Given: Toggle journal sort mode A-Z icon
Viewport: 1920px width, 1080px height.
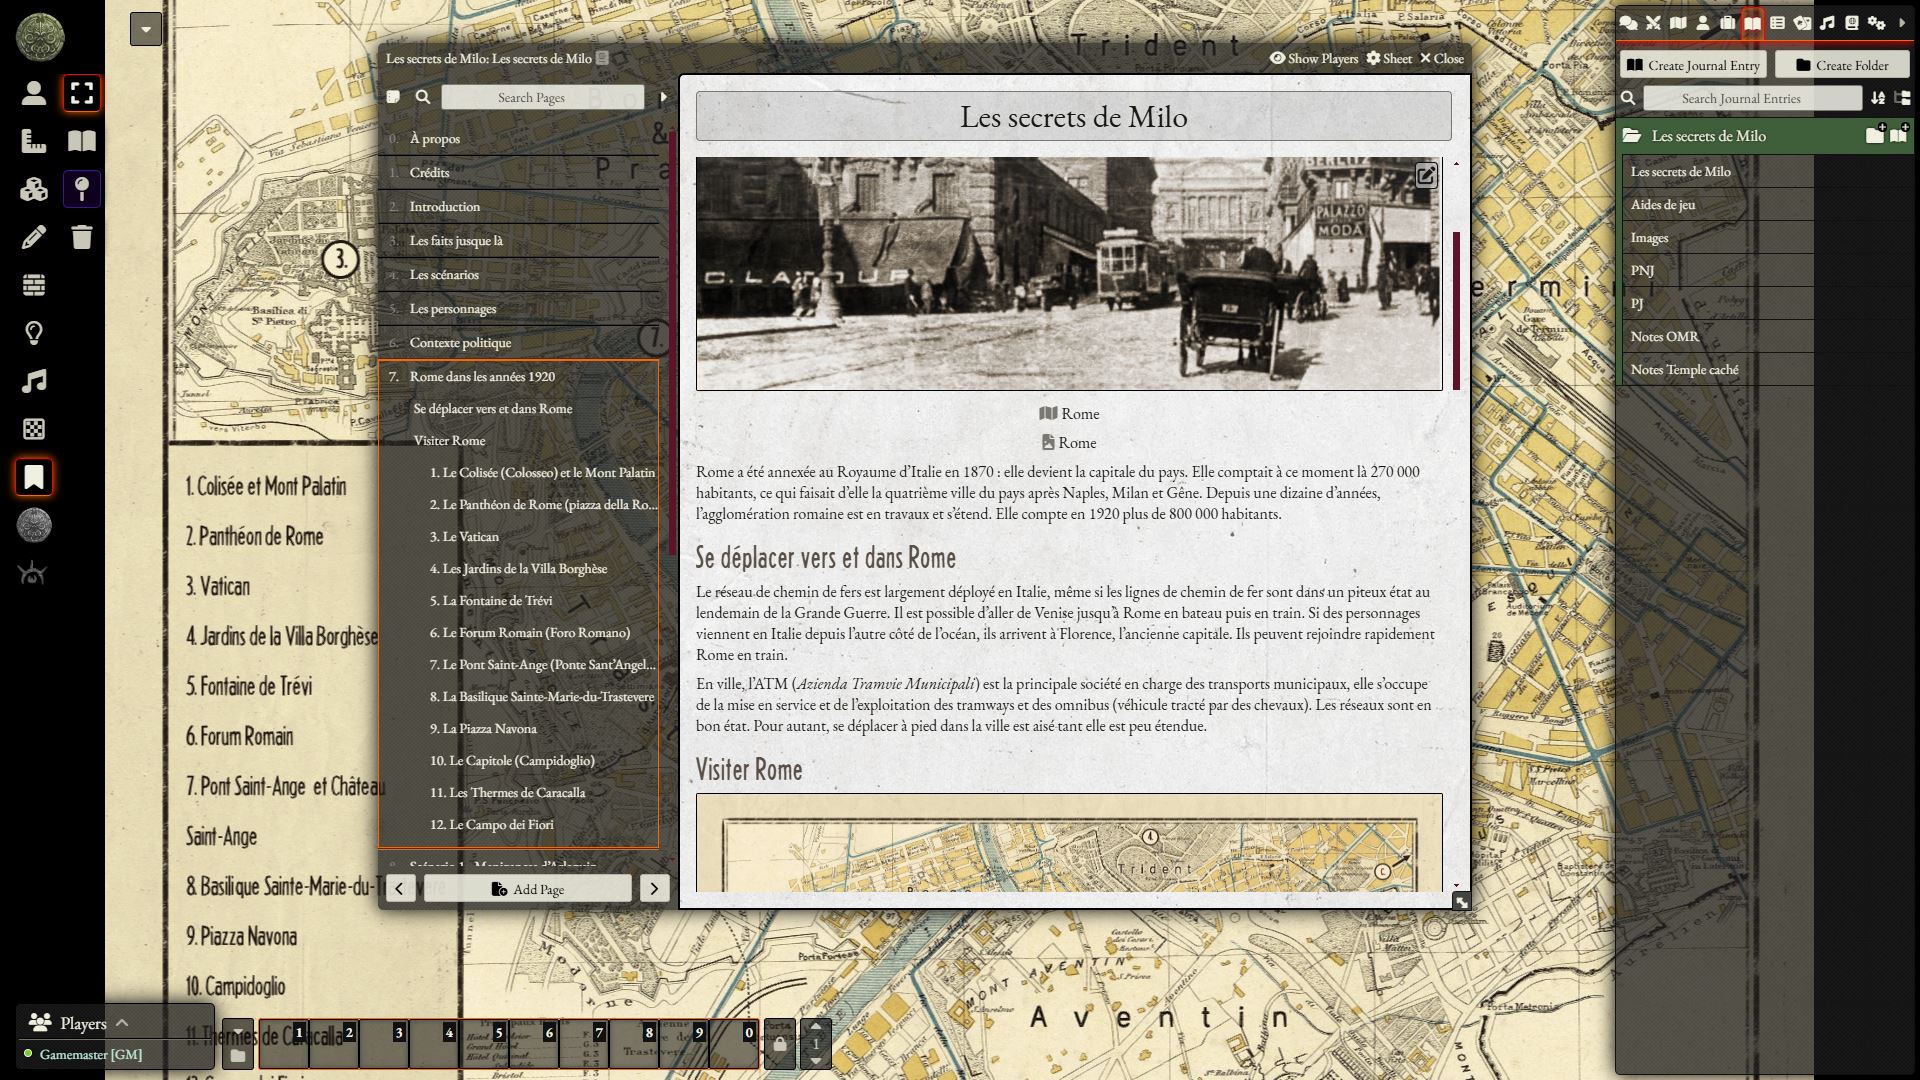Looking at the screenshot, I should [1877, 98].
